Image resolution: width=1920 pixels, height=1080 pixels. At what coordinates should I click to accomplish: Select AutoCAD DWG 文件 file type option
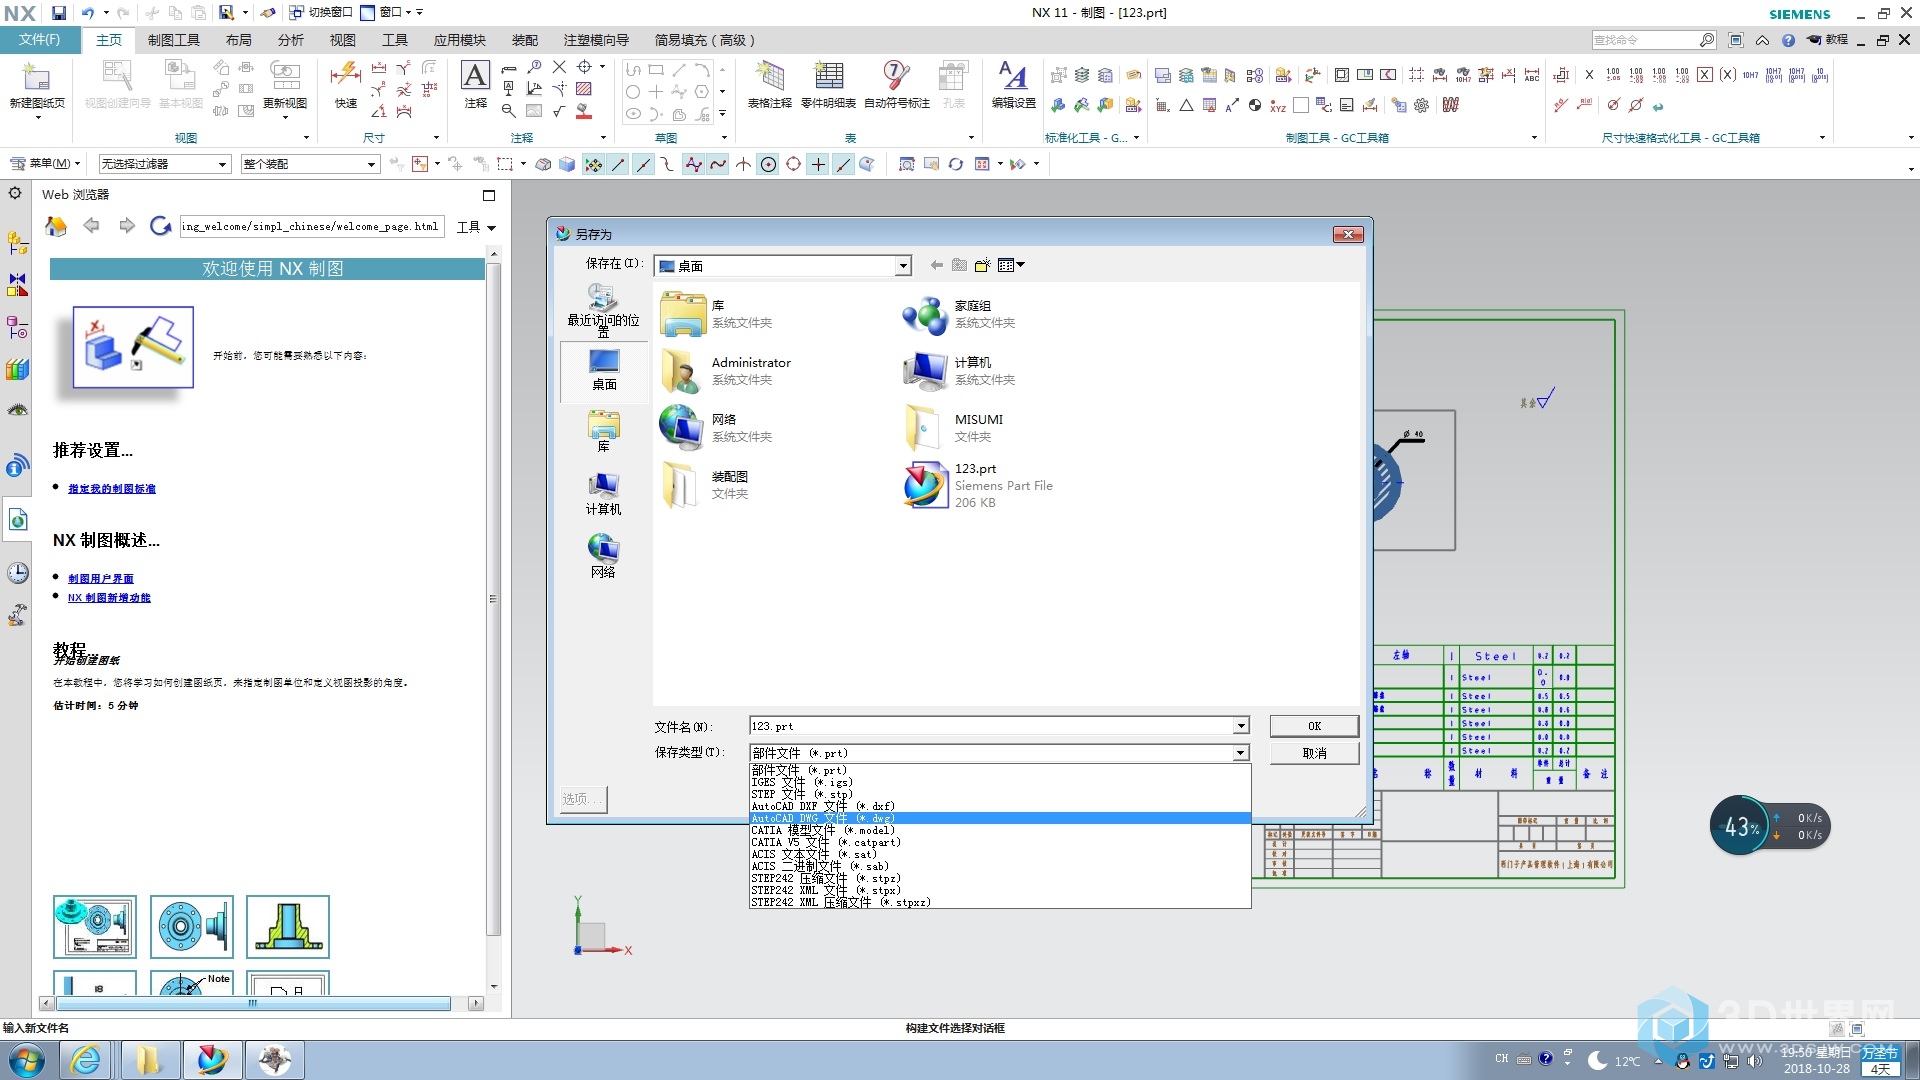click(x=822, y=818)
